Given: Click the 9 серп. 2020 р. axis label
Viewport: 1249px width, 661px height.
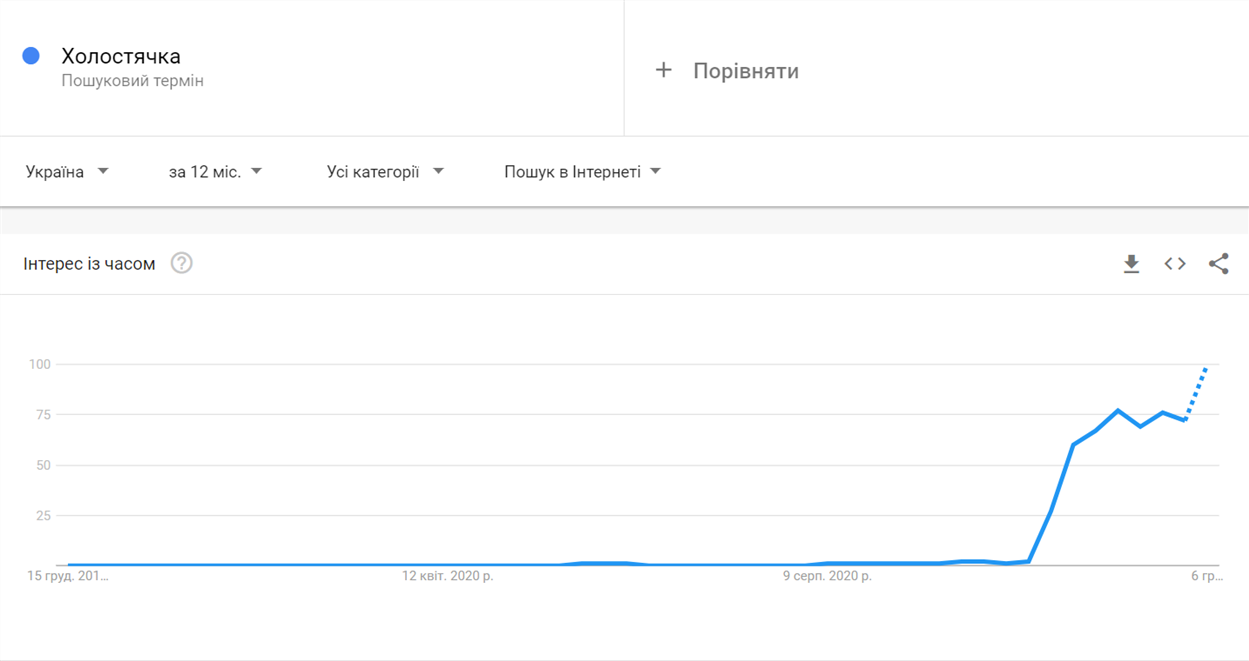Looking at the screenshot, I should [x=827, y=576].
